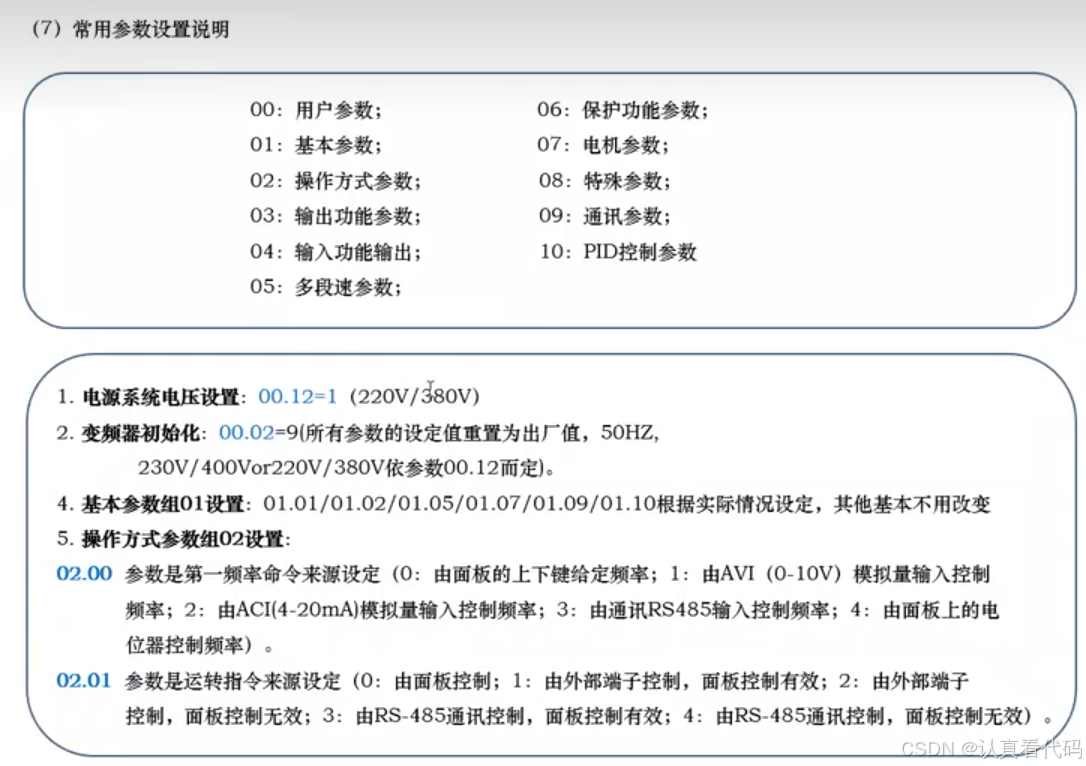Click the 'ACI(4-20mA)' text
This screenshot has width=1086, height=766.
click(x=298, y=610)
